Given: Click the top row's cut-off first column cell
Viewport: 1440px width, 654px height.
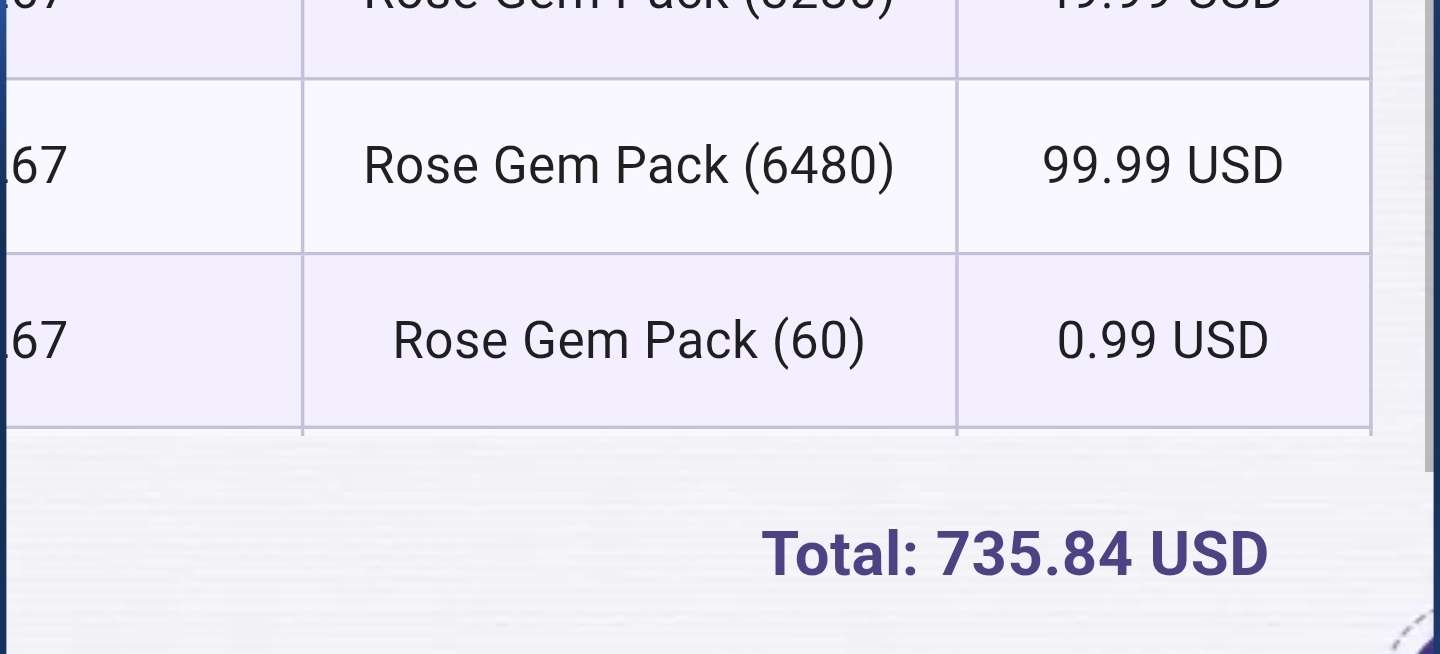Looking at the screenshot, I should click(x=153, y=38).
